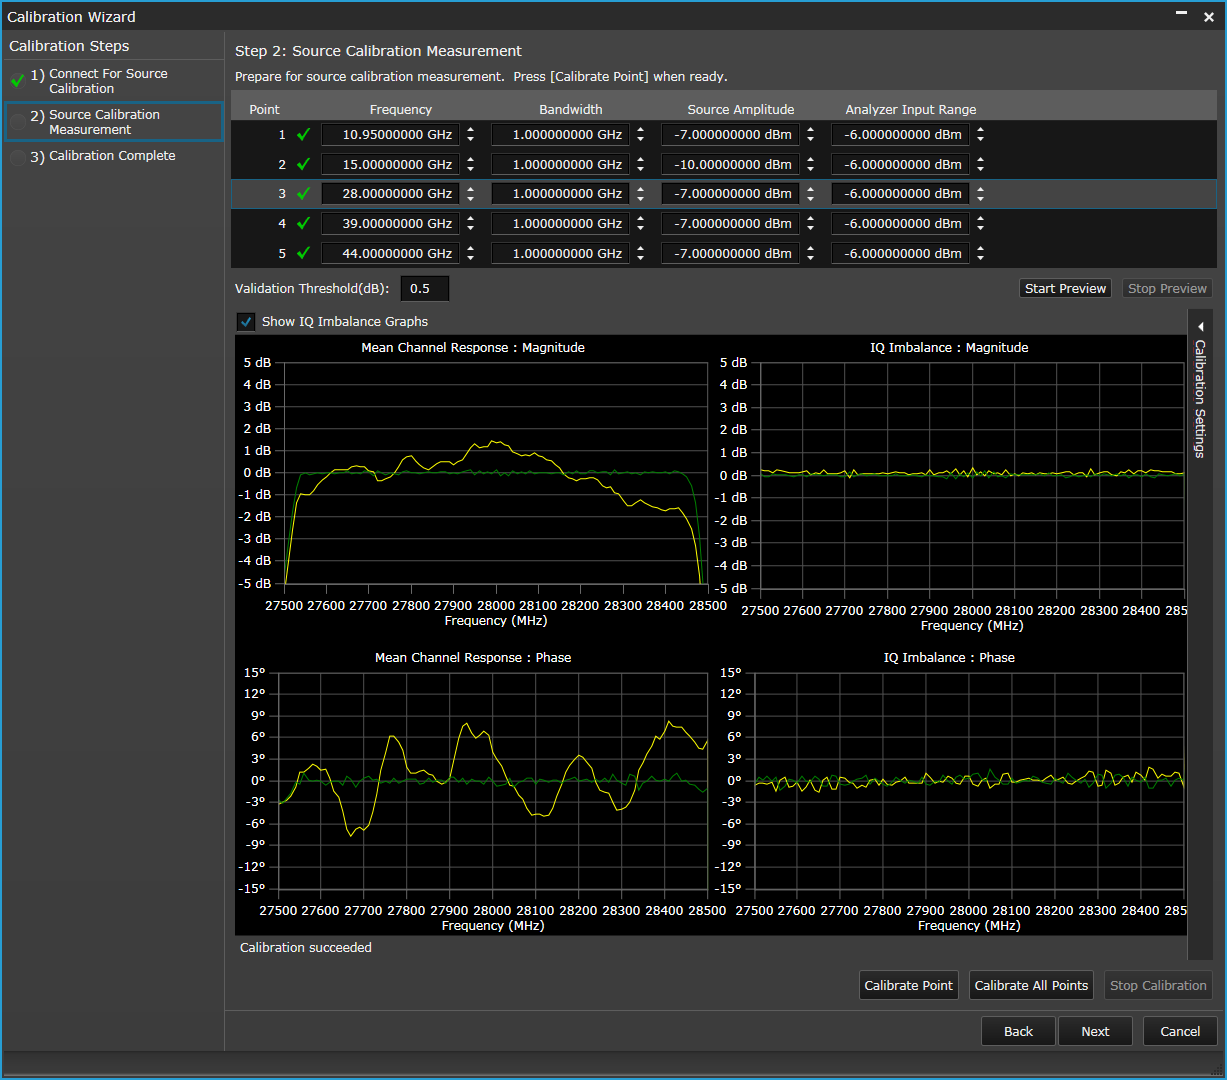
Task: Decrease point 2 source amplitude with down arrow
Action: (811, 169)
